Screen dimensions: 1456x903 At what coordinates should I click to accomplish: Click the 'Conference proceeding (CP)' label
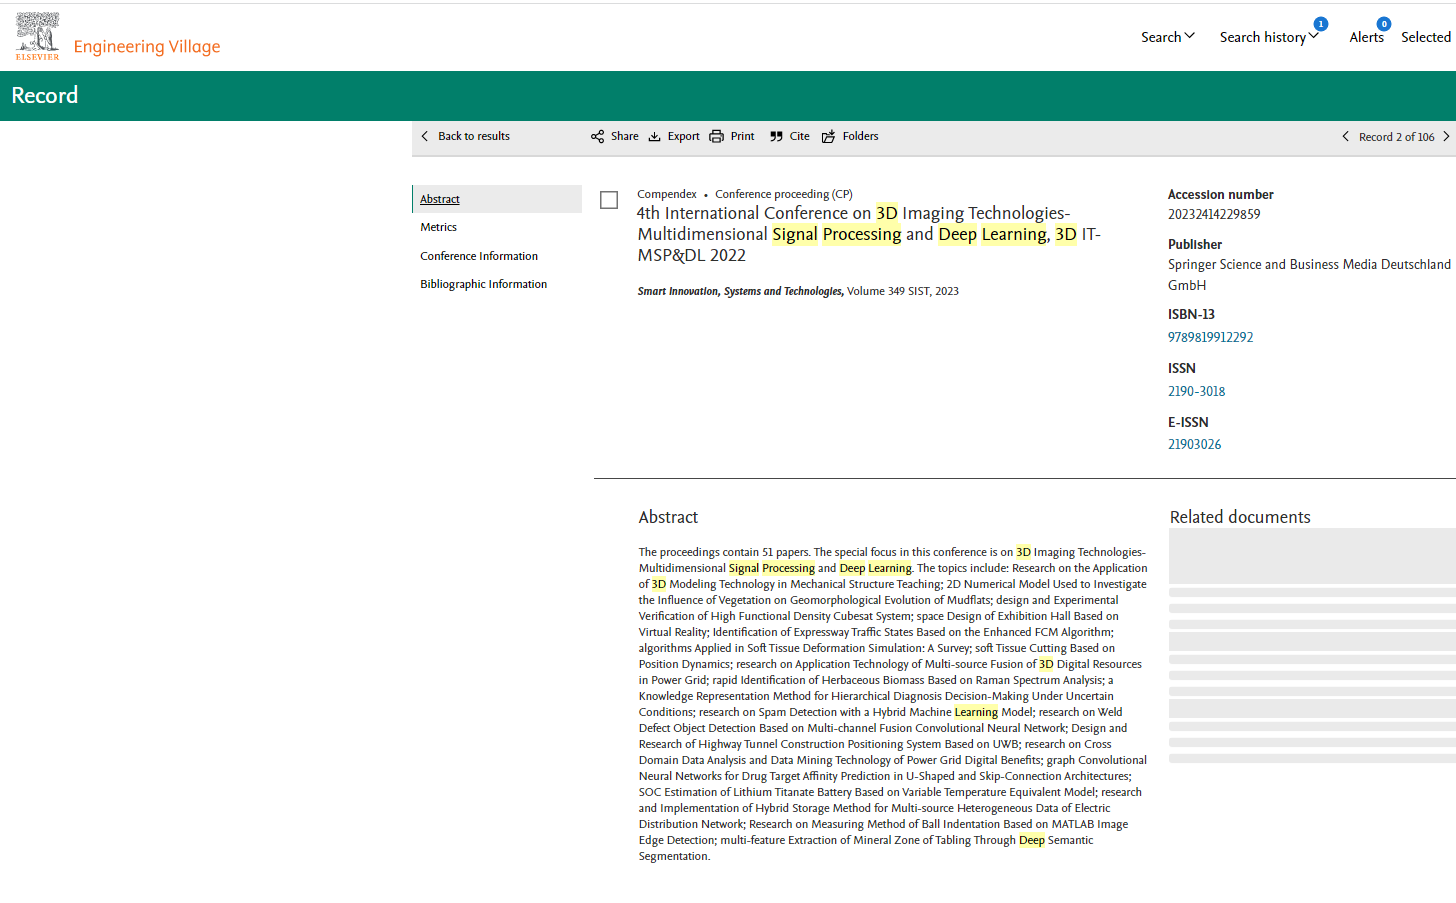(x=784, y=194)
